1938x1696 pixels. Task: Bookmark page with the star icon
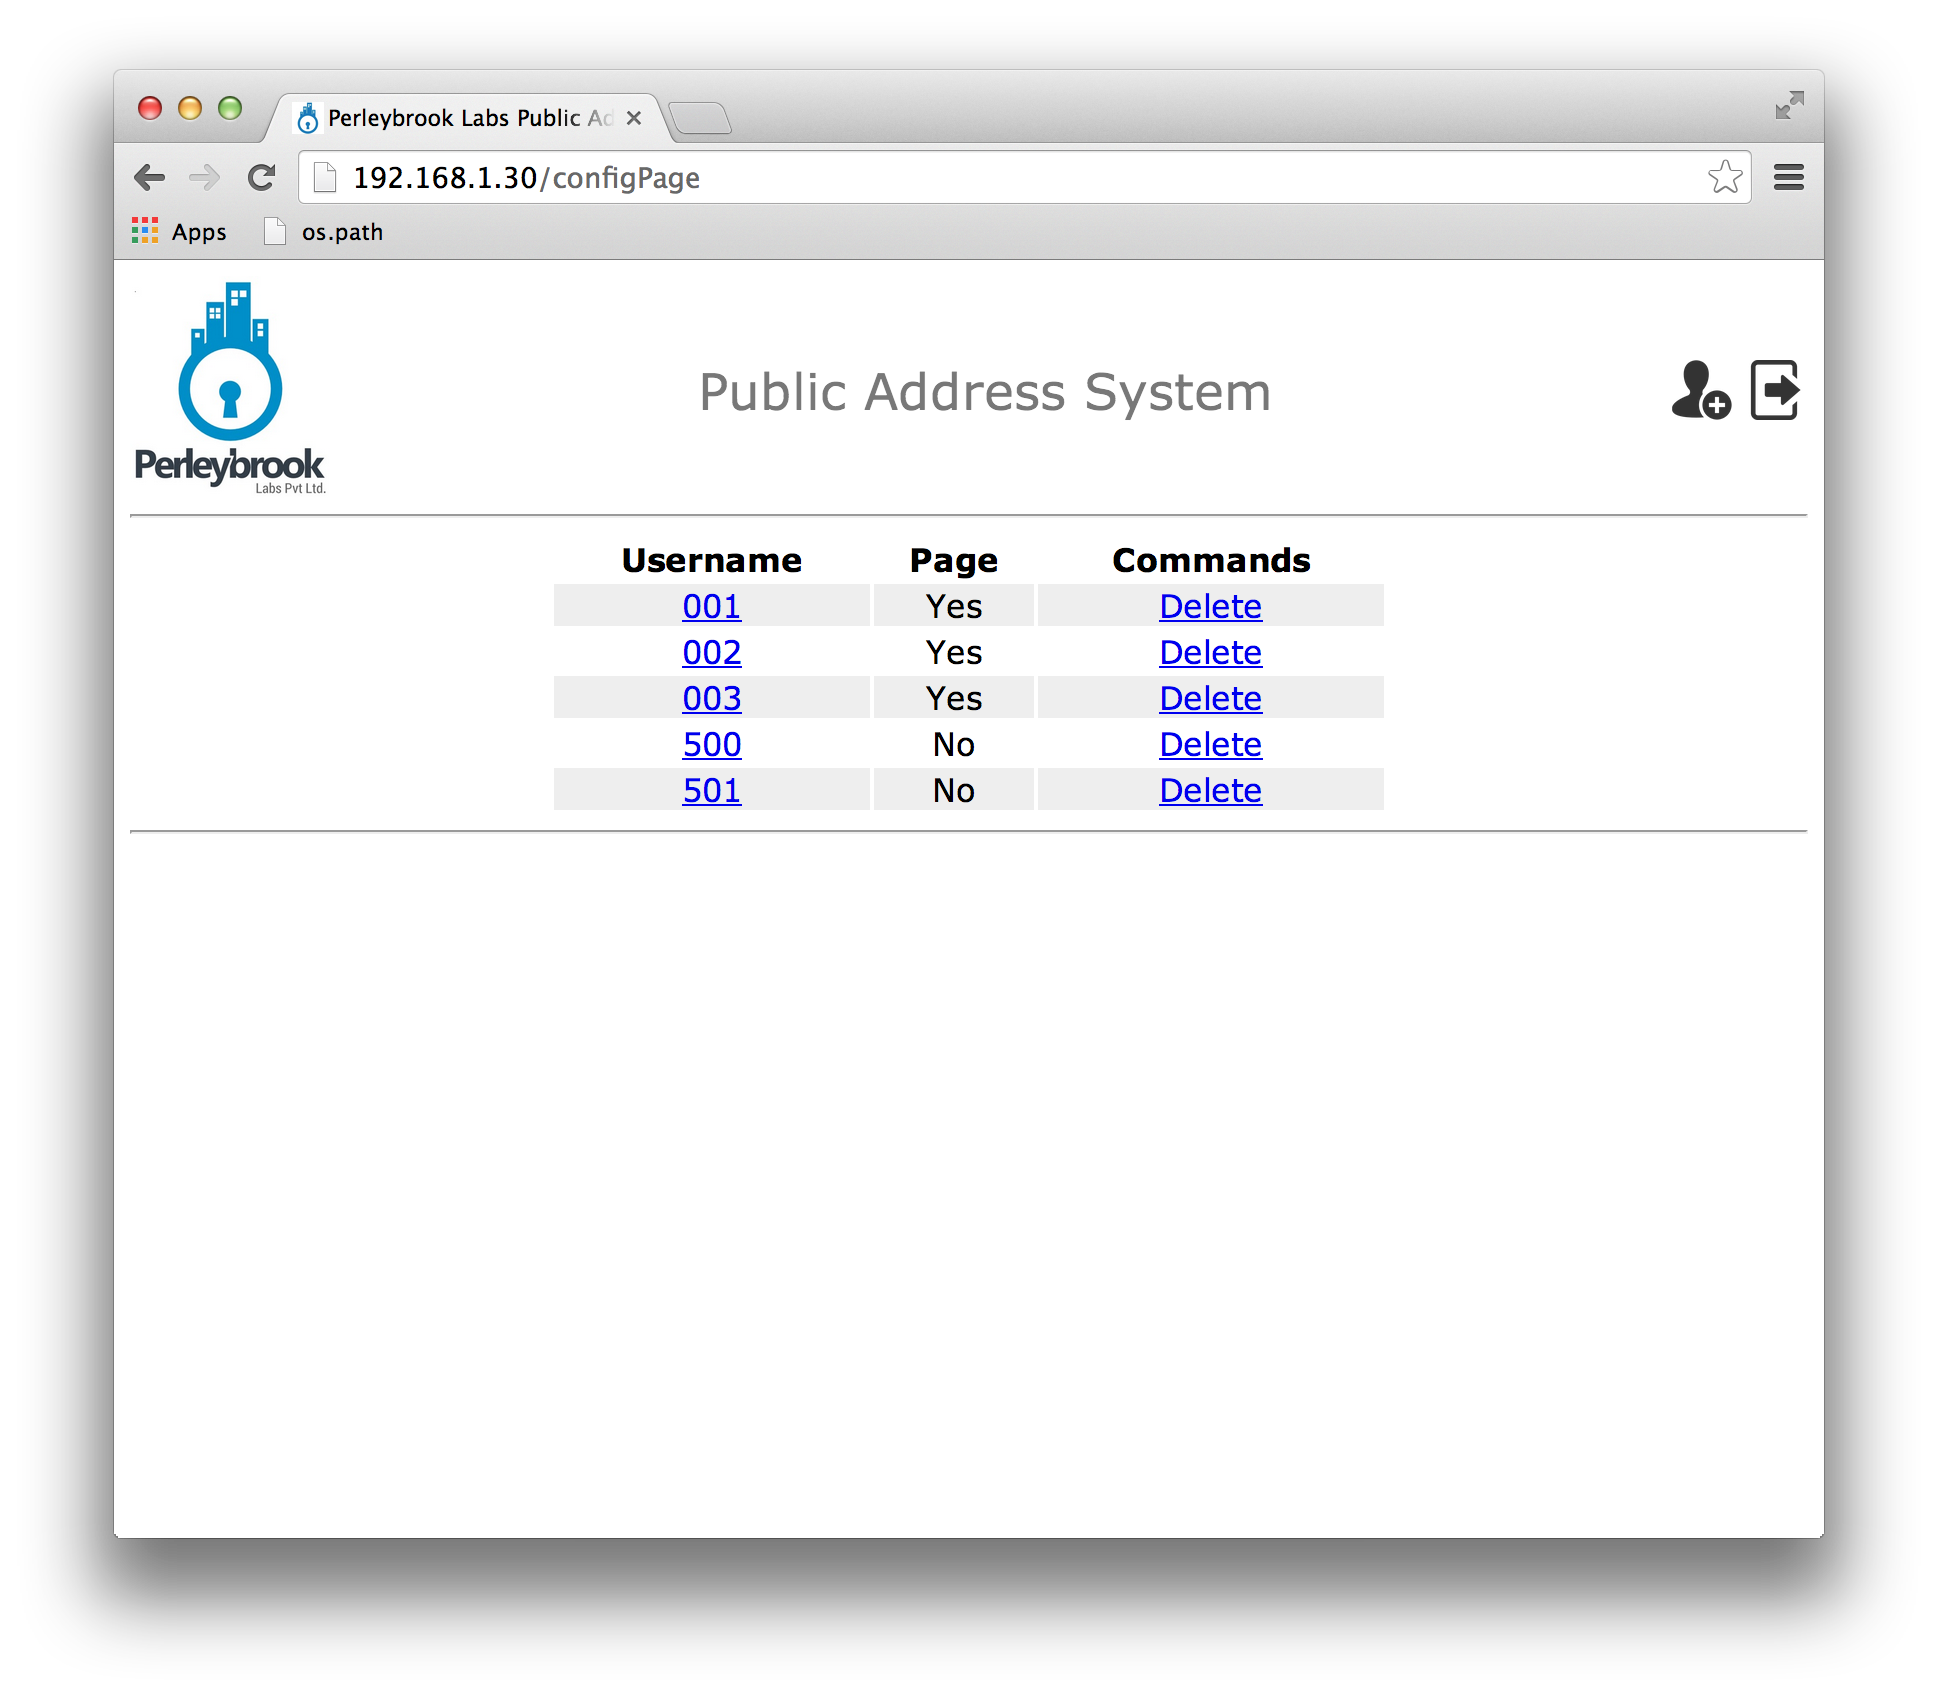pyautogui.click(x=1725, y=178)
